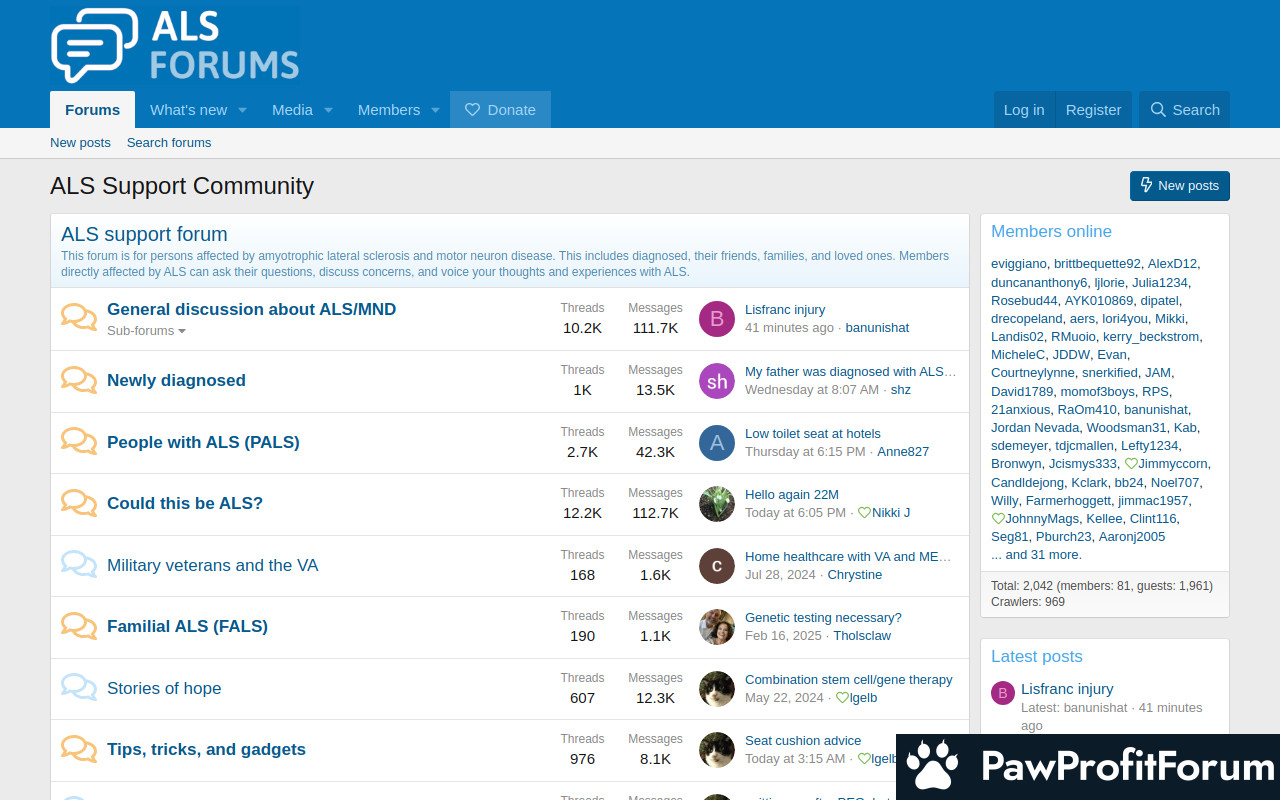Click the cat avatar beside Combination stem cell thread
1280x800 pixels.
pyautogui.click(x=717, y=689)
